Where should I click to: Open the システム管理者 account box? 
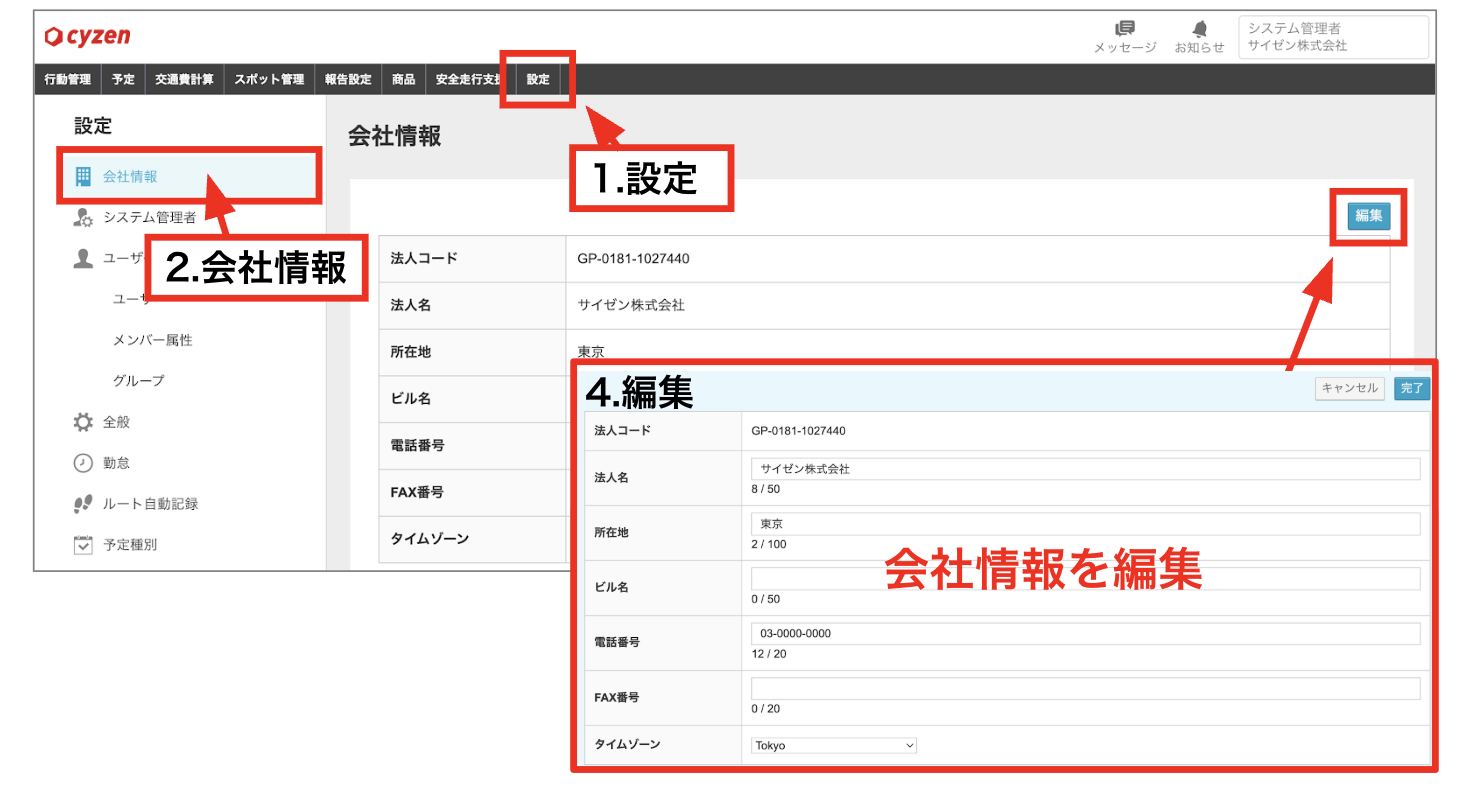point(1333,37)
